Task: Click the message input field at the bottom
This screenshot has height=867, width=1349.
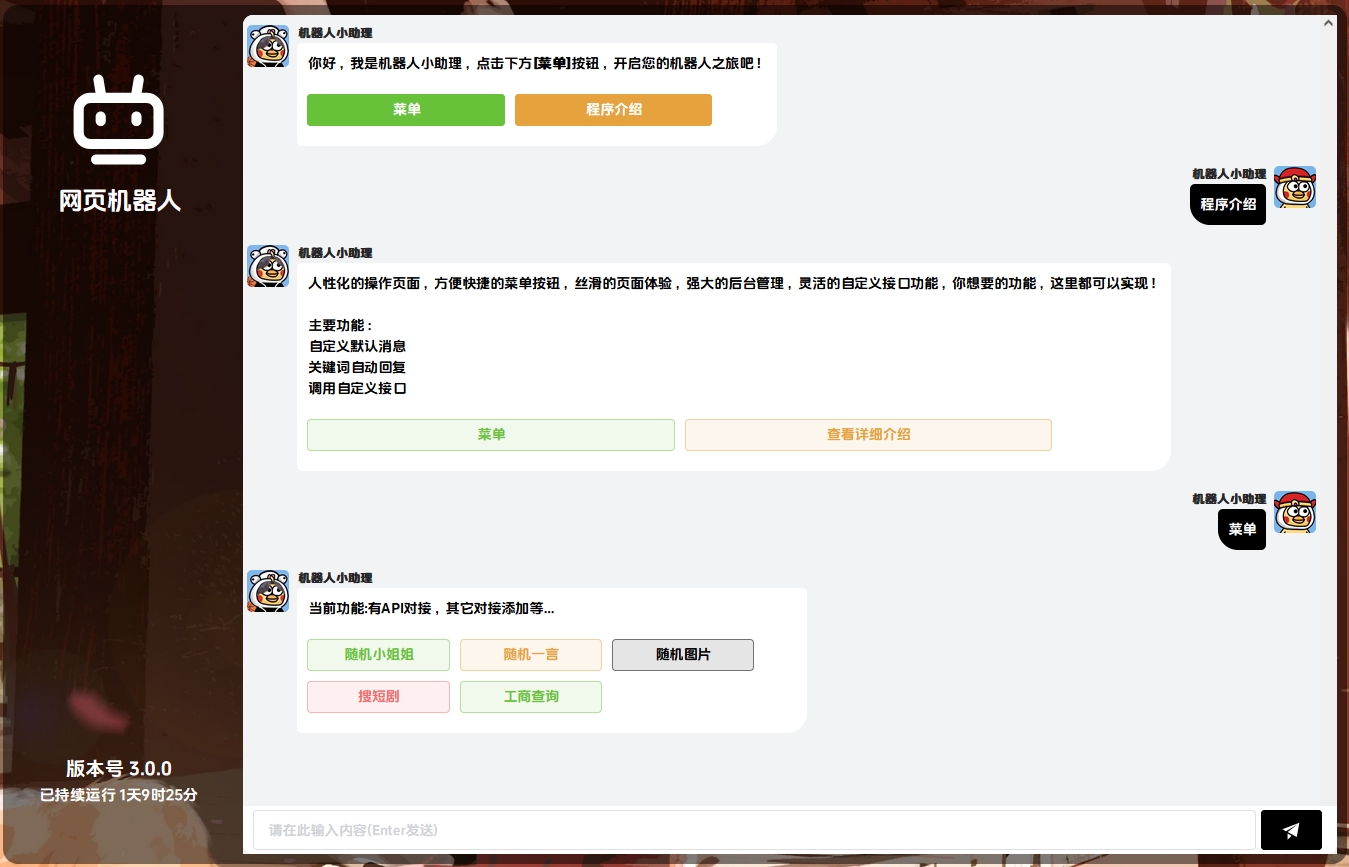Action: pos(754,830)
